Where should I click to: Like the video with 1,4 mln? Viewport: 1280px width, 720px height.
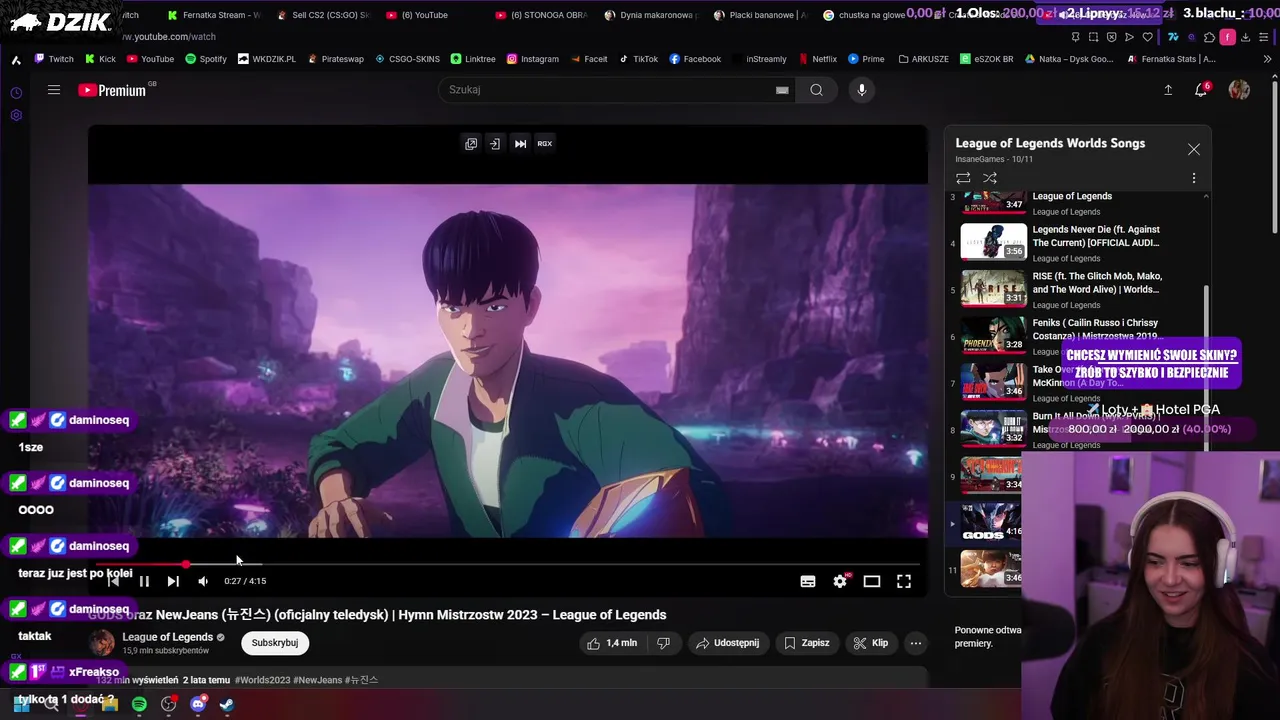click(x=612, y=643)
